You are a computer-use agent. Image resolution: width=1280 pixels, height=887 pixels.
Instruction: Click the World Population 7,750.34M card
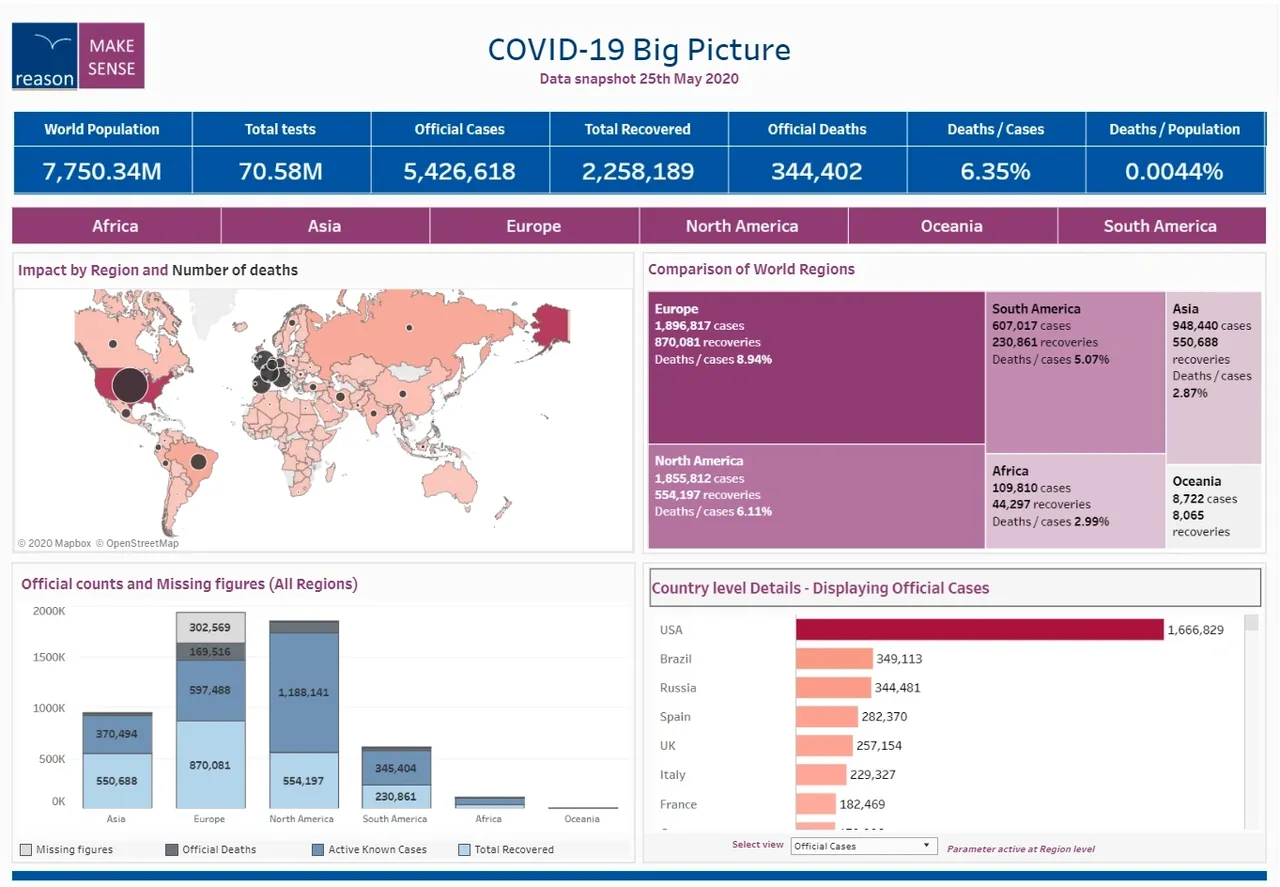click(x=102, y=153)
